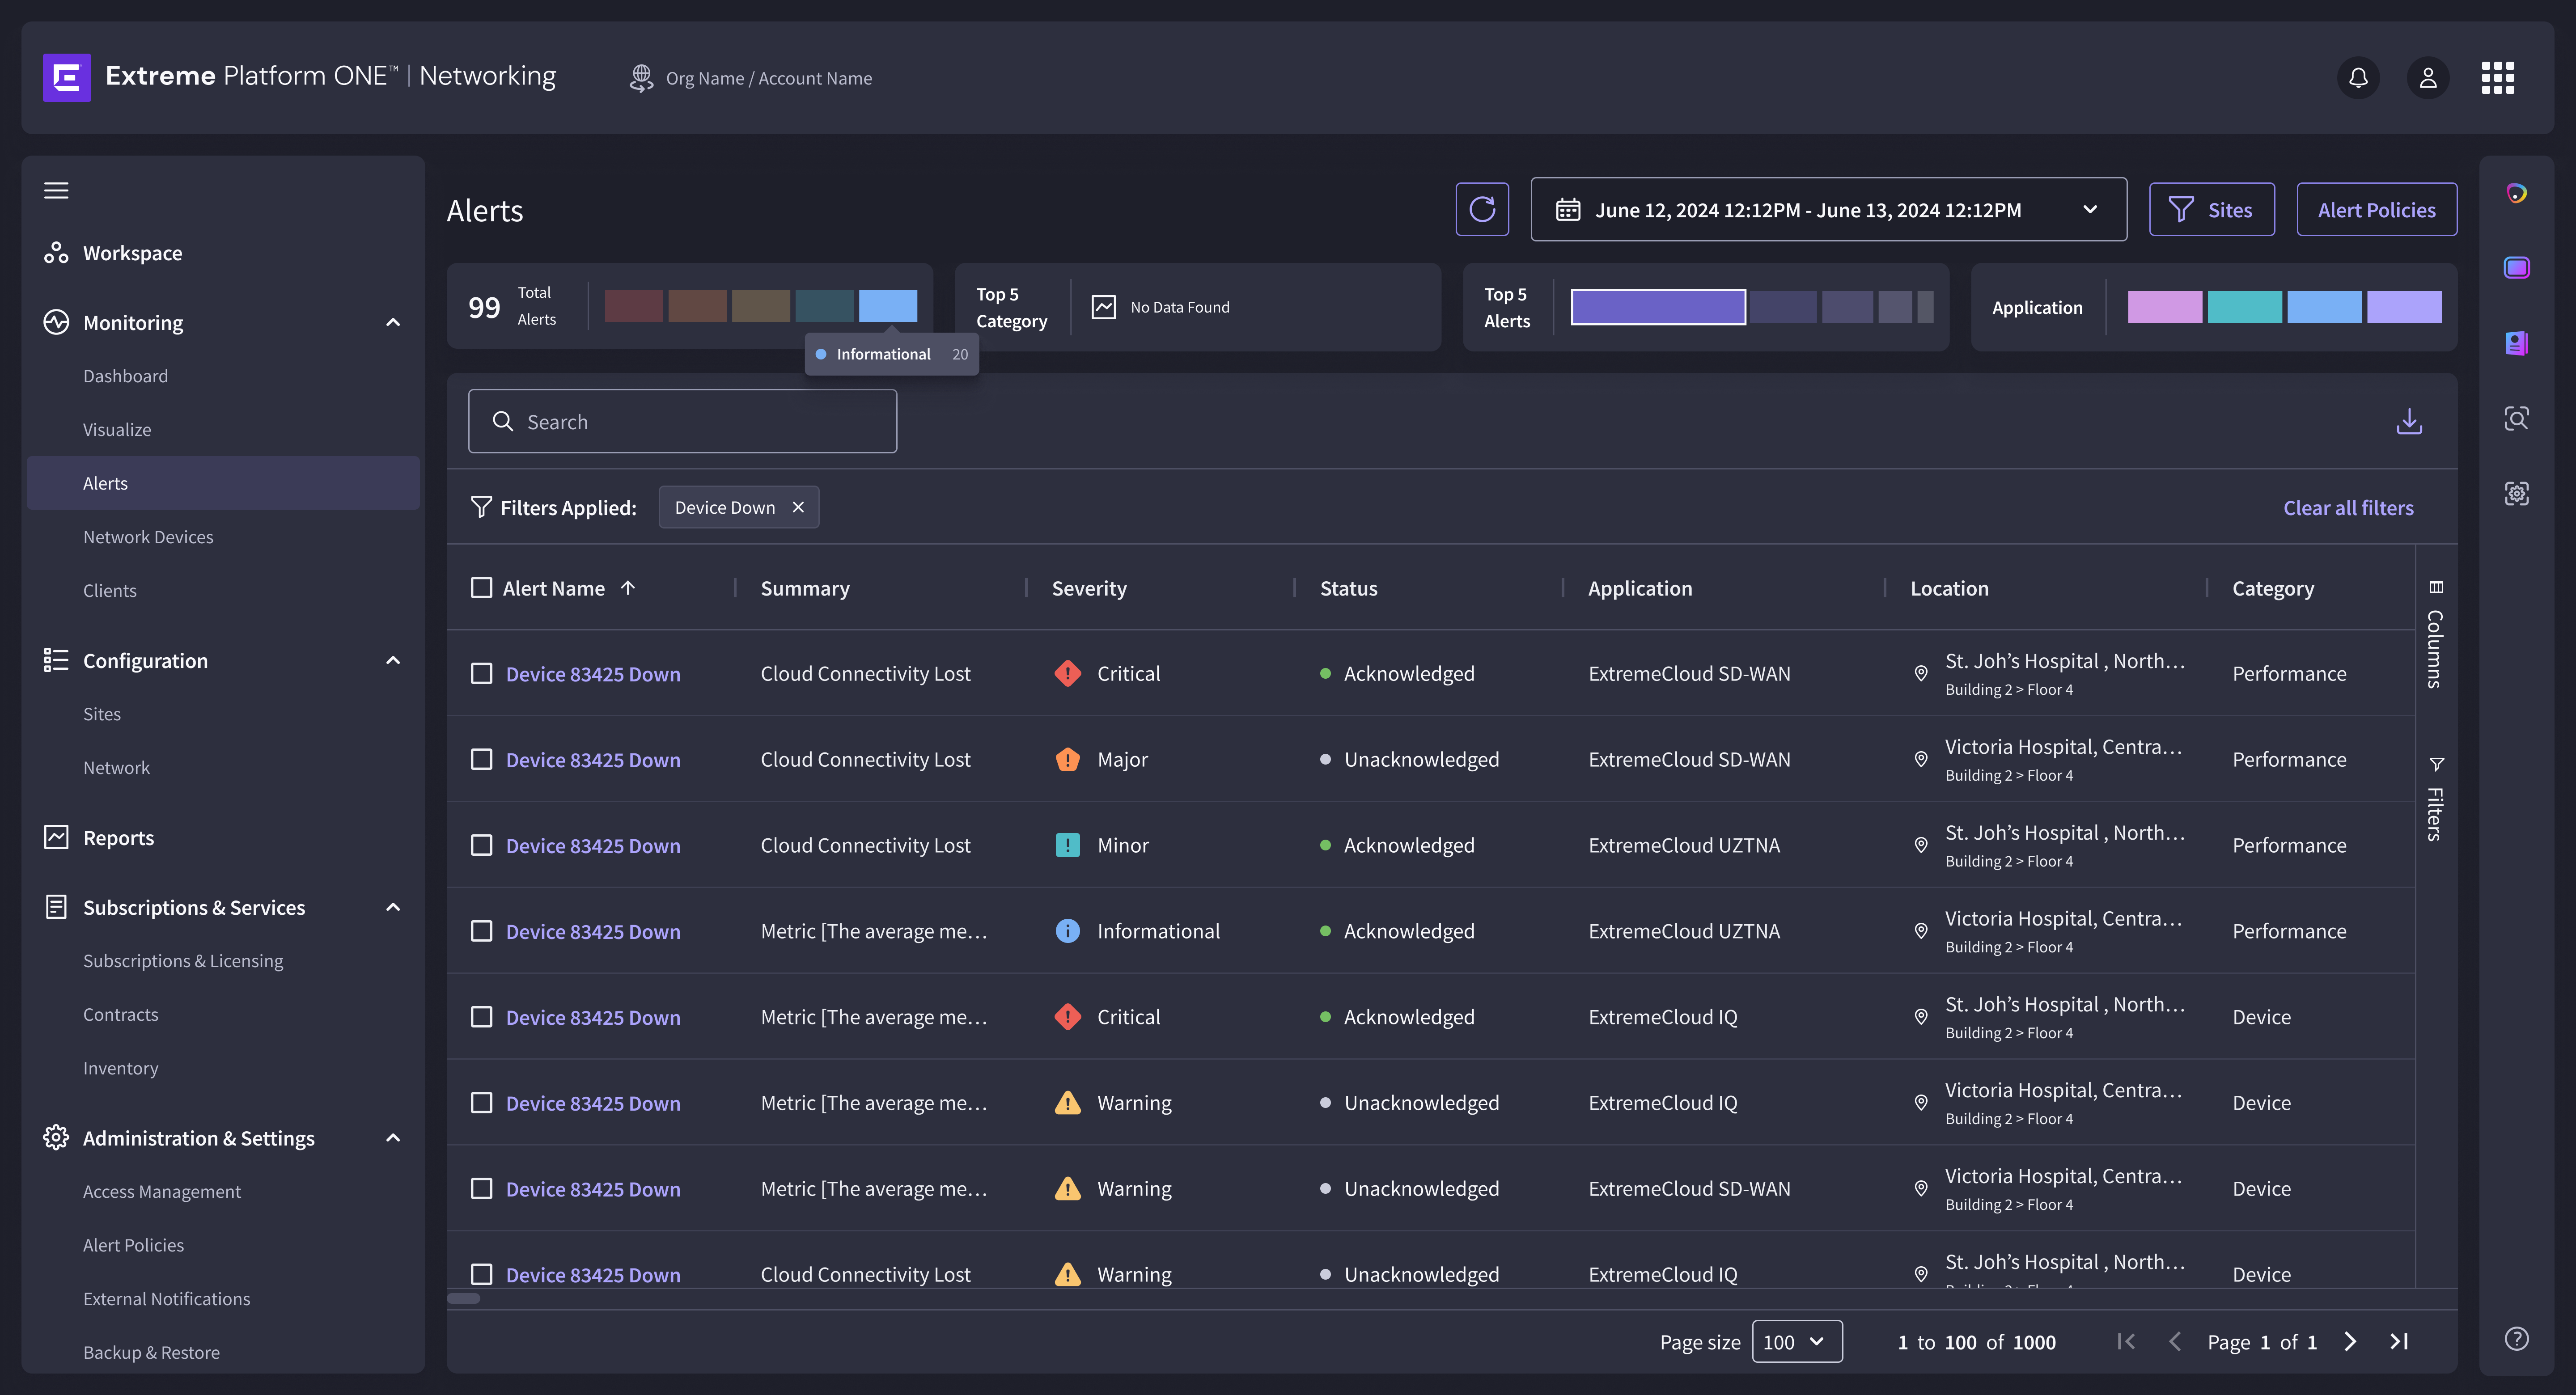2576x1395 pixels.
Task: Collapse the Configuration section
Action: [392, 660]
